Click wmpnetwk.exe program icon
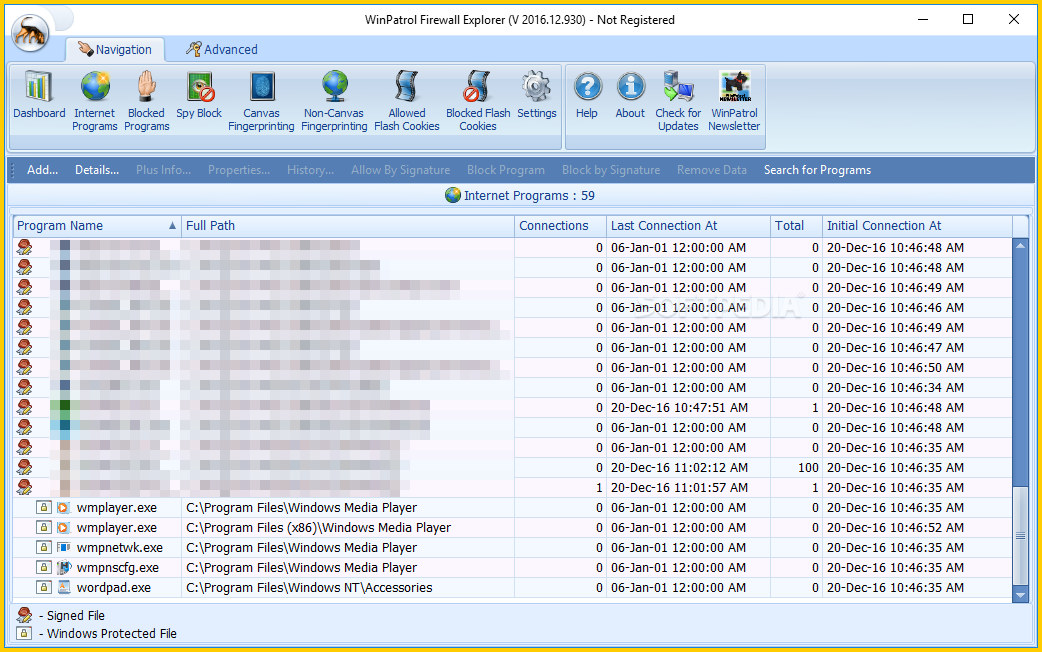 (63, 548)
